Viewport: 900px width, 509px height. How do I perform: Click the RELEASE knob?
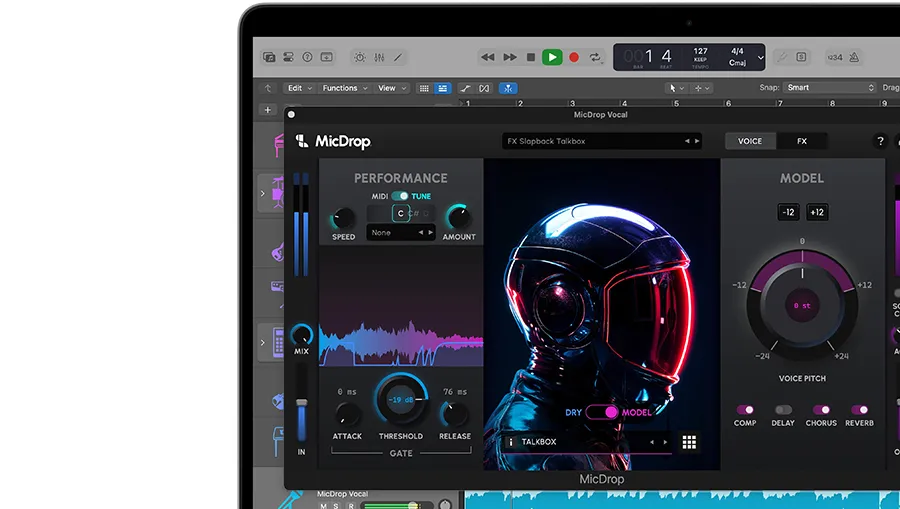(455, 414)
